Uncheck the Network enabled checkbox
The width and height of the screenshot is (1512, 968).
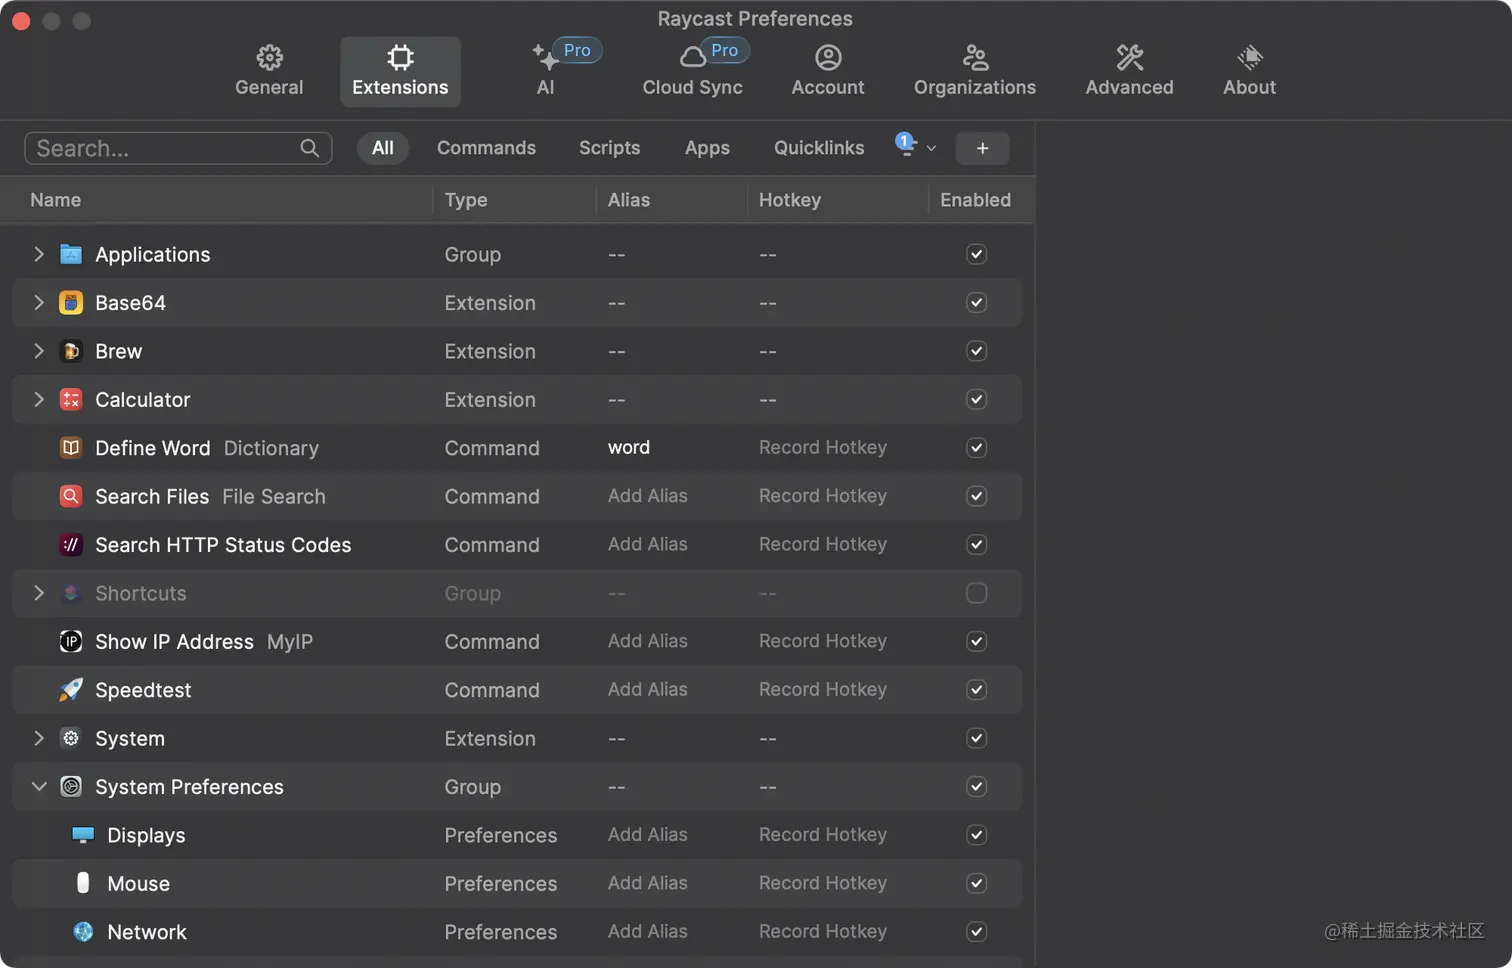click(x=977, y=931)
